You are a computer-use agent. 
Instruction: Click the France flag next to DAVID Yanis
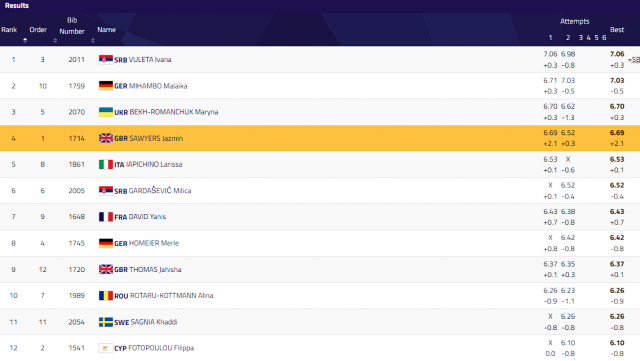pos(106,216)
